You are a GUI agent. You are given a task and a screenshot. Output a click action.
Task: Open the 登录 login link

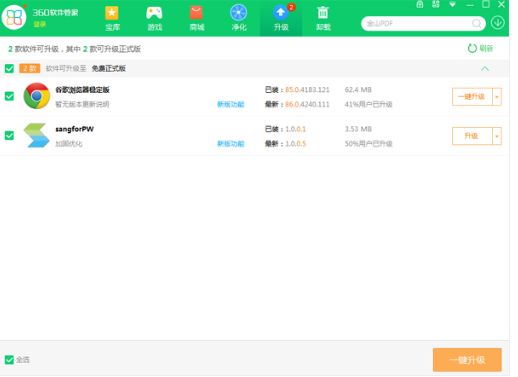tap(39, 24)
